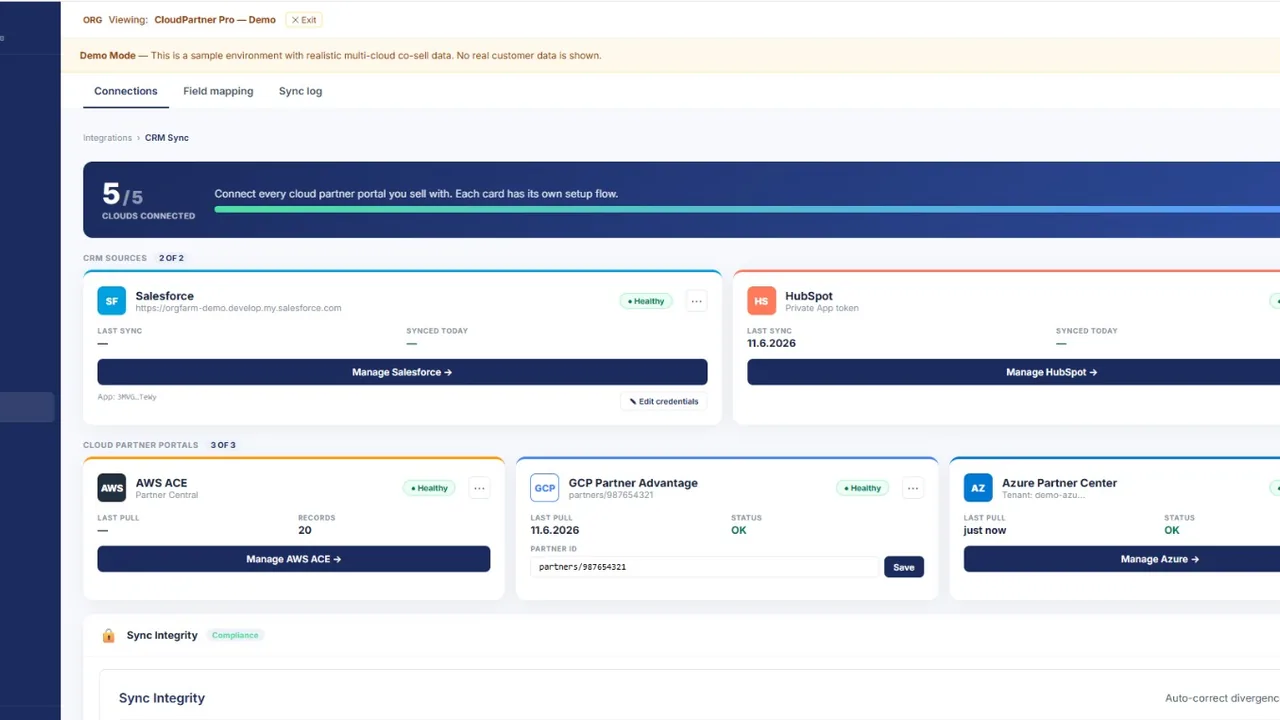Open the GCP Partner Advantage options menu
The image size is (1280, 720).
pos(913,488)
